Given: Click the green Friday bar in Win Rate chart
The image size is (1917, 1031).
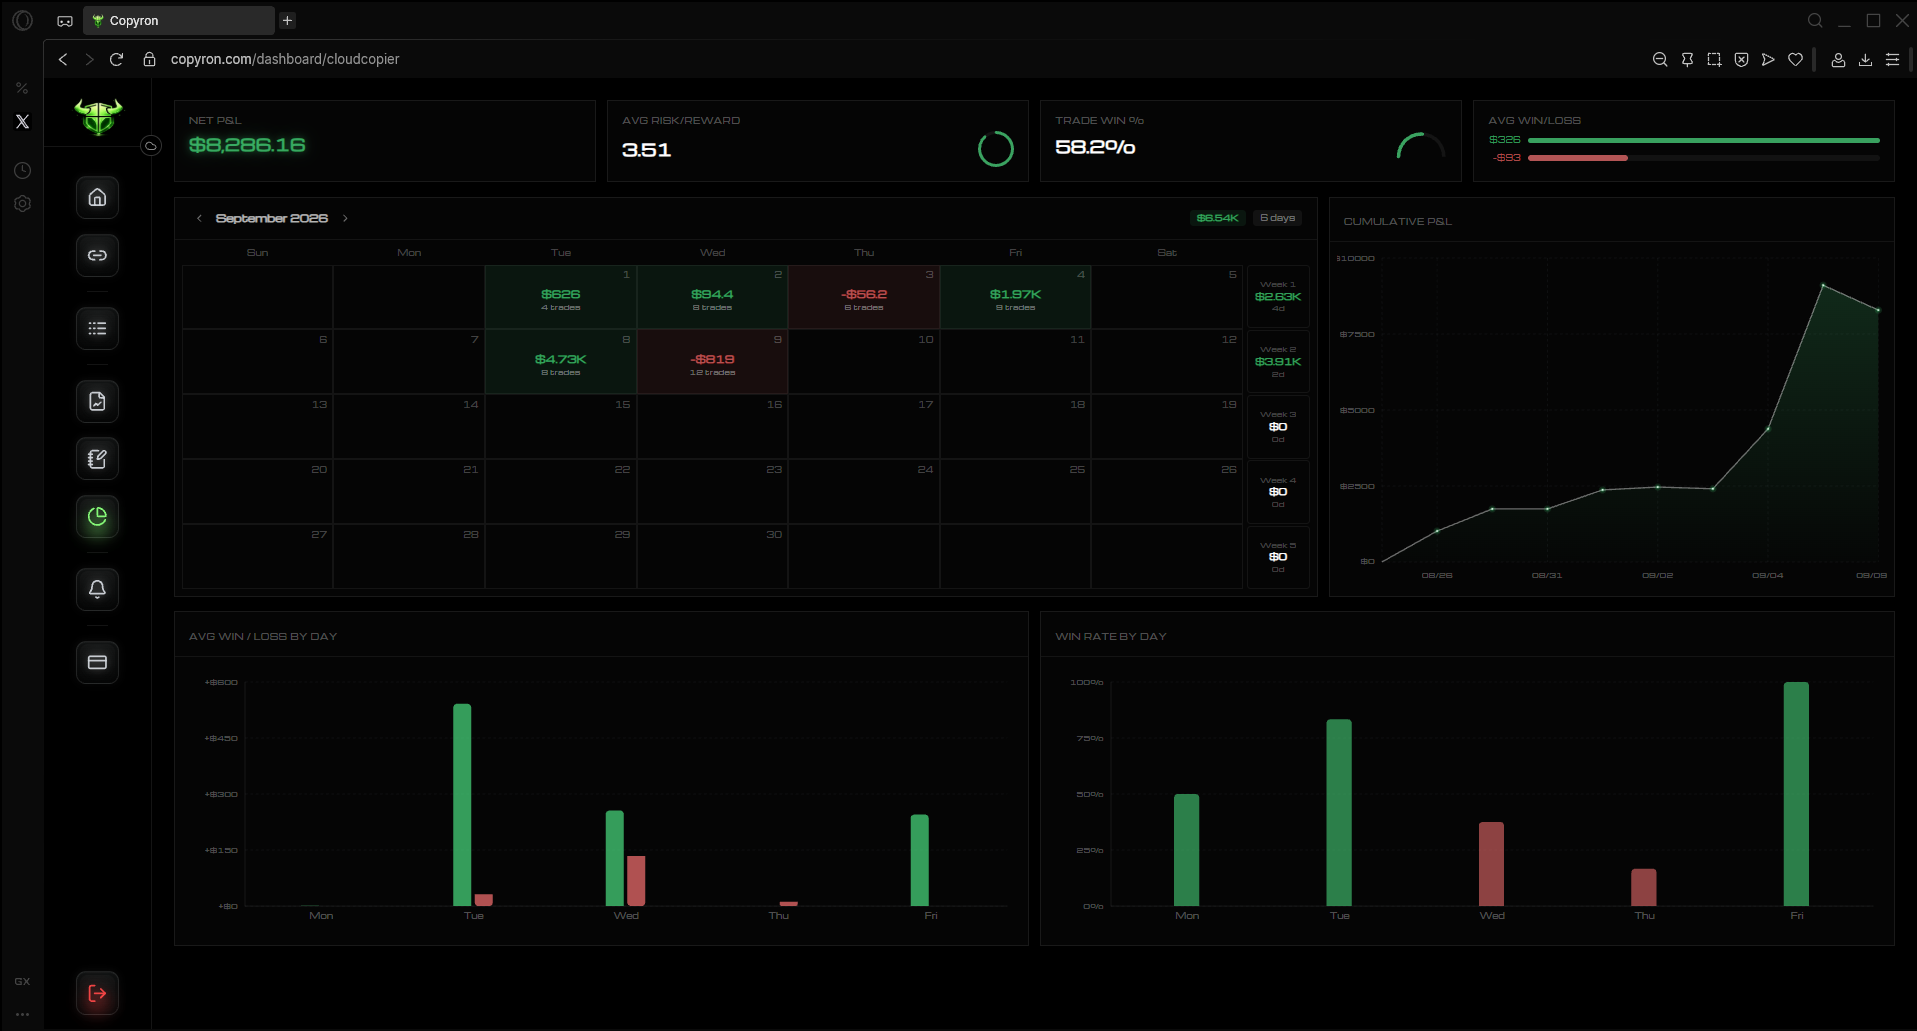Looking at the screenshot, I should (x=1796, y=794).
